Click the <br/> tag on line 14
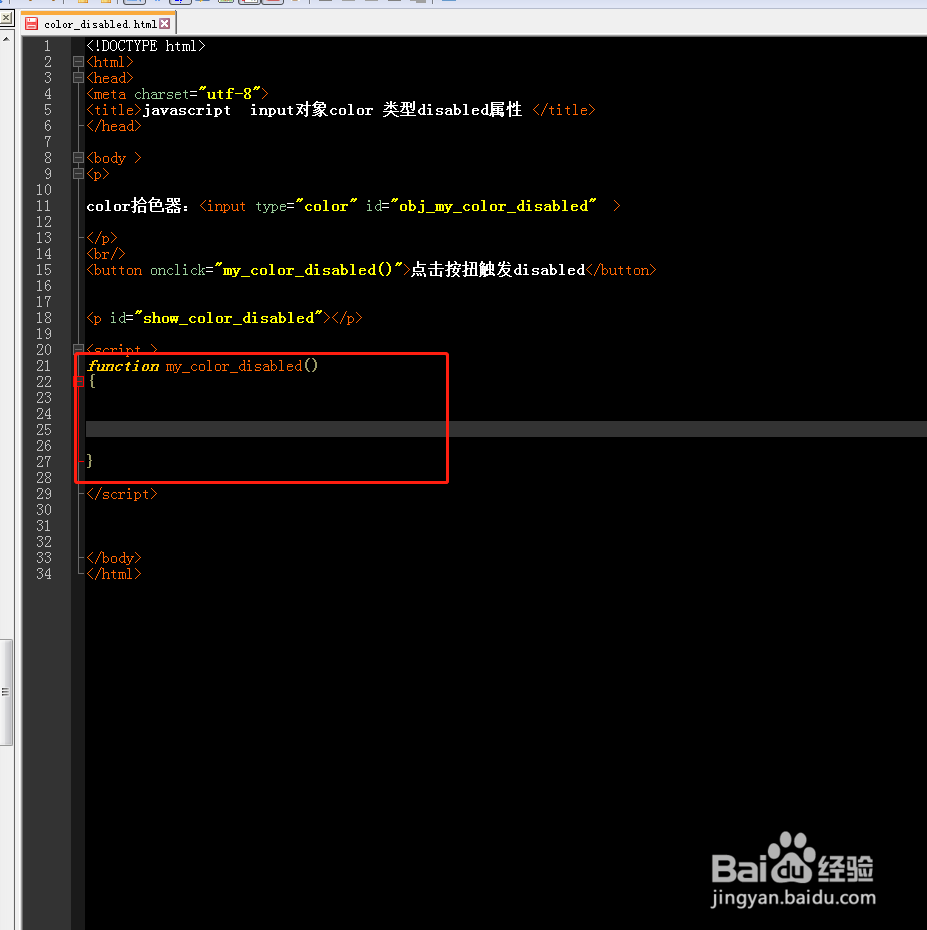927x930 pixels. 106,254
